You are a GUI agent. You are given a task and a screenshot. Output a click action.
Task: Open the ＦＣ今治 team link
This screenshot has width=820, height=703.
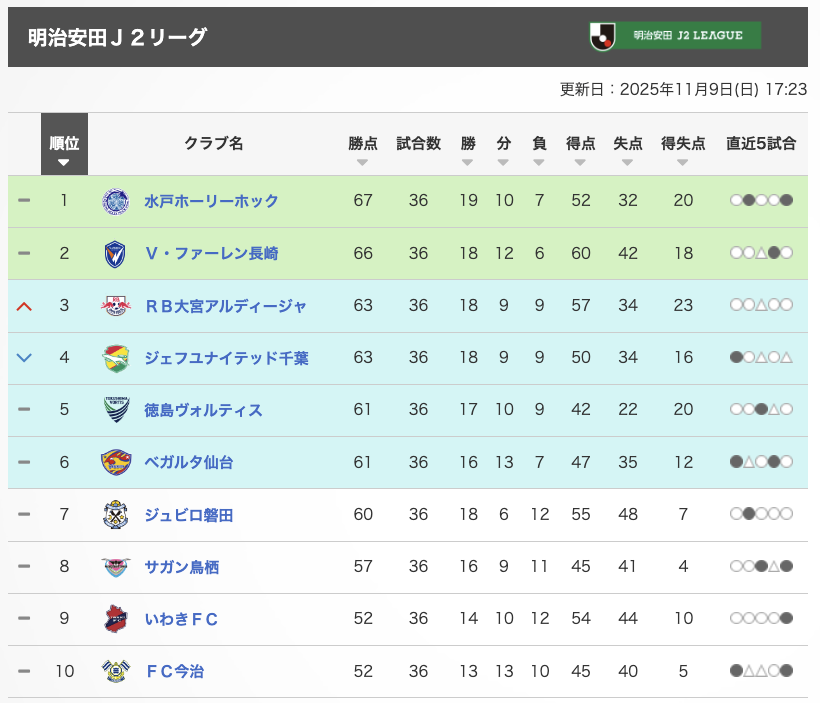pyautogui.click(x=175, y=671)
